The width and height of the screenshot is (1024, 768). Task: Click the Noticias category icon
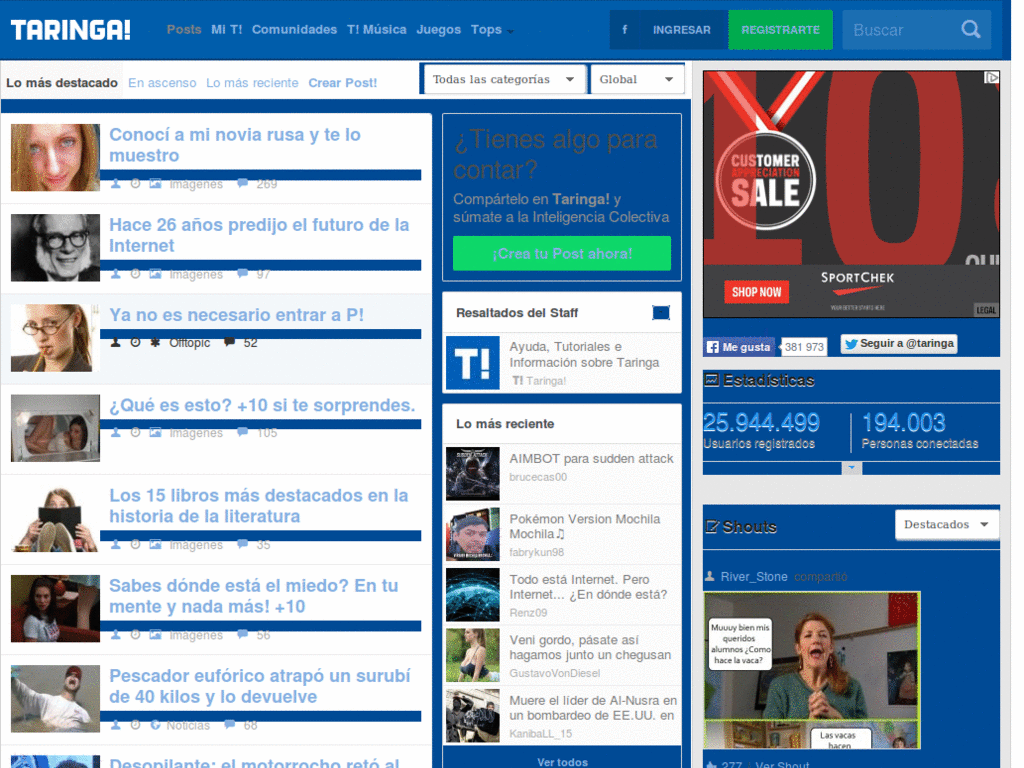pos(155,725)
